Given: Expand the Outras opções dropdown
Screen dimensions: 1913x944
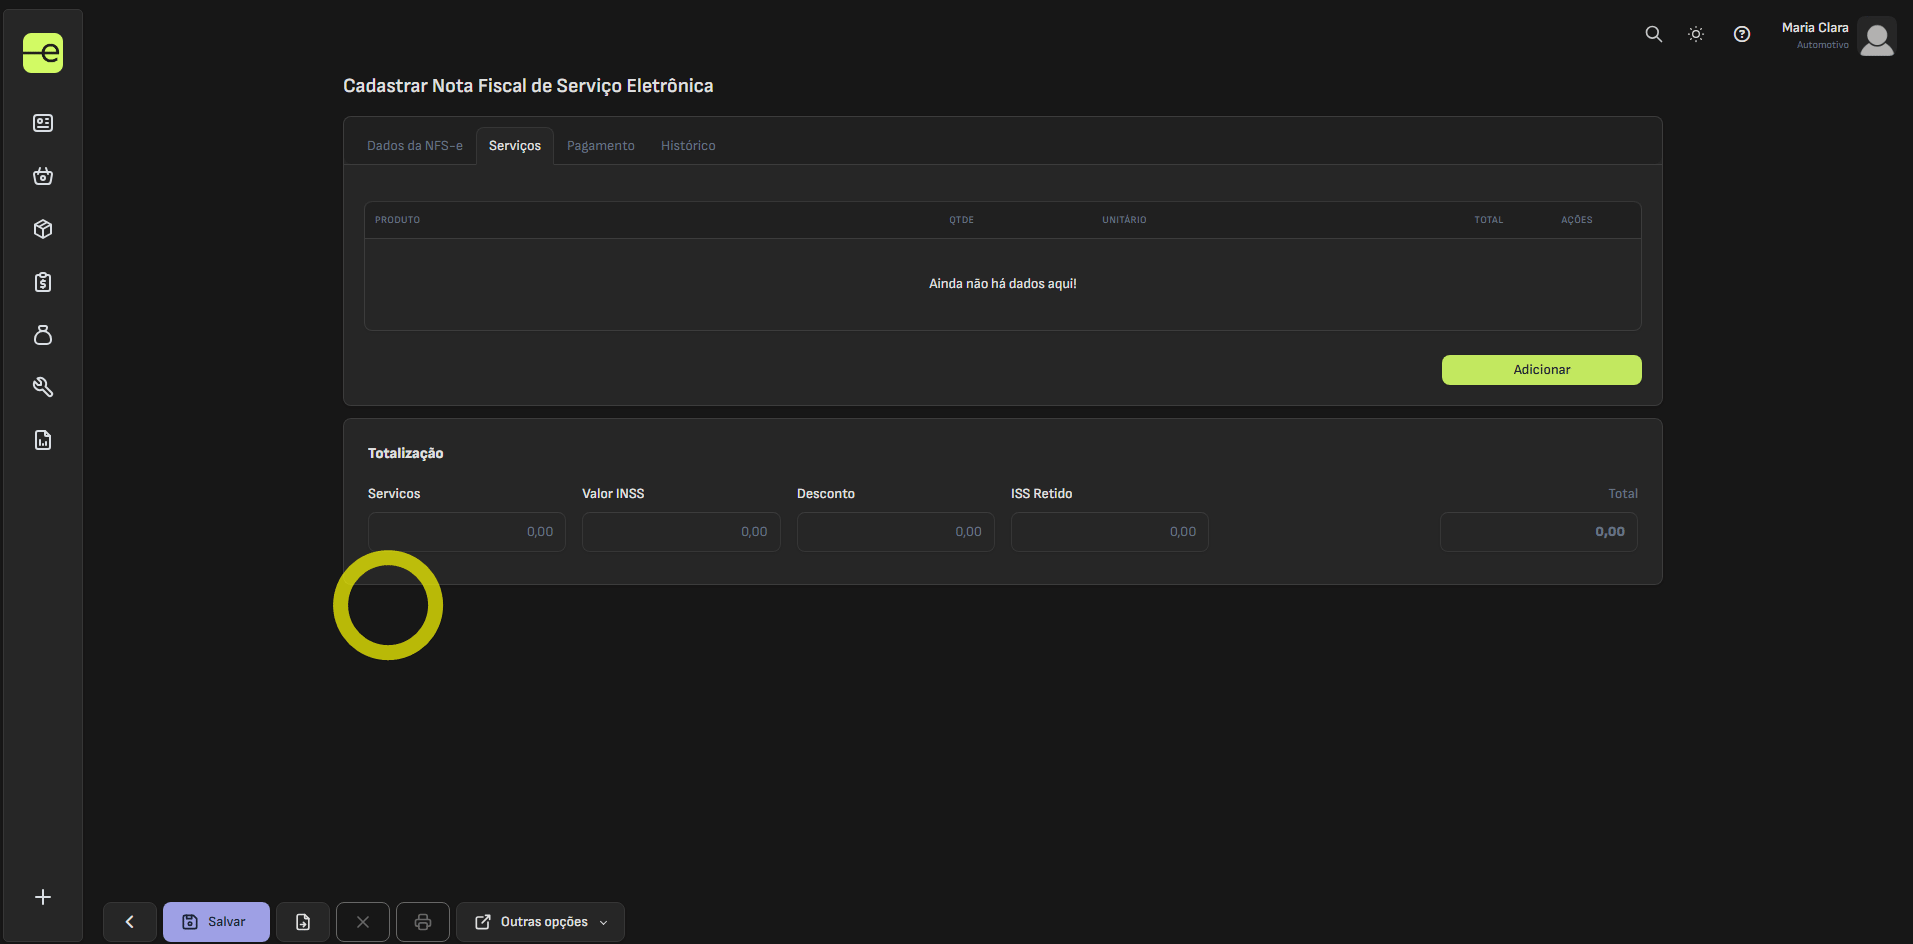Looking at the screenshot, I should (540, 922).
